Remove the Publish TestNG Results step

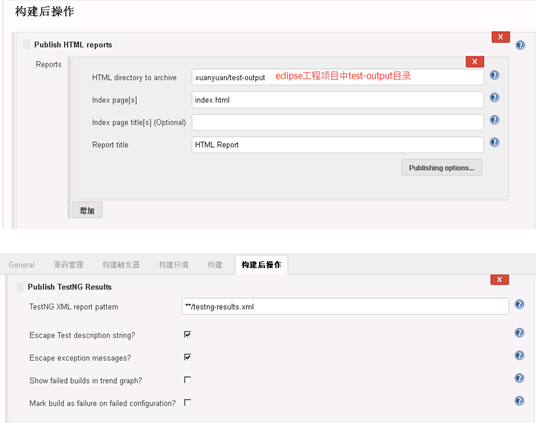tap(499, 279)
